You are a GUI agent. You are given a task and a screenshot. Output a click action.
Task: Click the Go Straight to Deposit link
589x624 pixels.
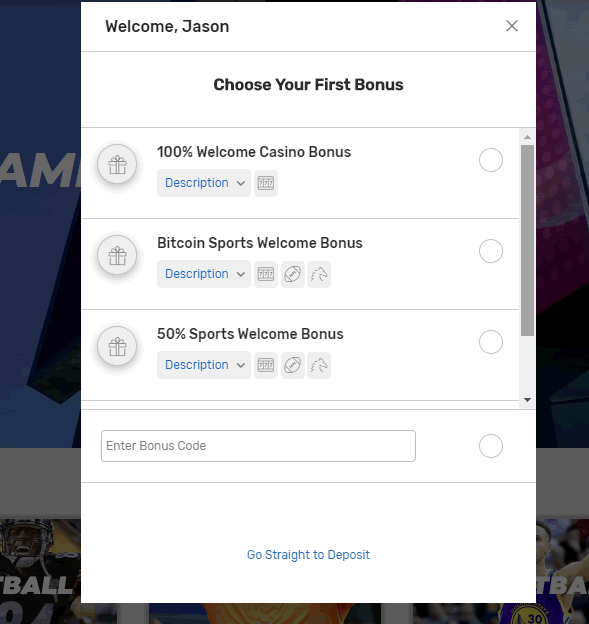pyautogui.click(x=308, y=554)
